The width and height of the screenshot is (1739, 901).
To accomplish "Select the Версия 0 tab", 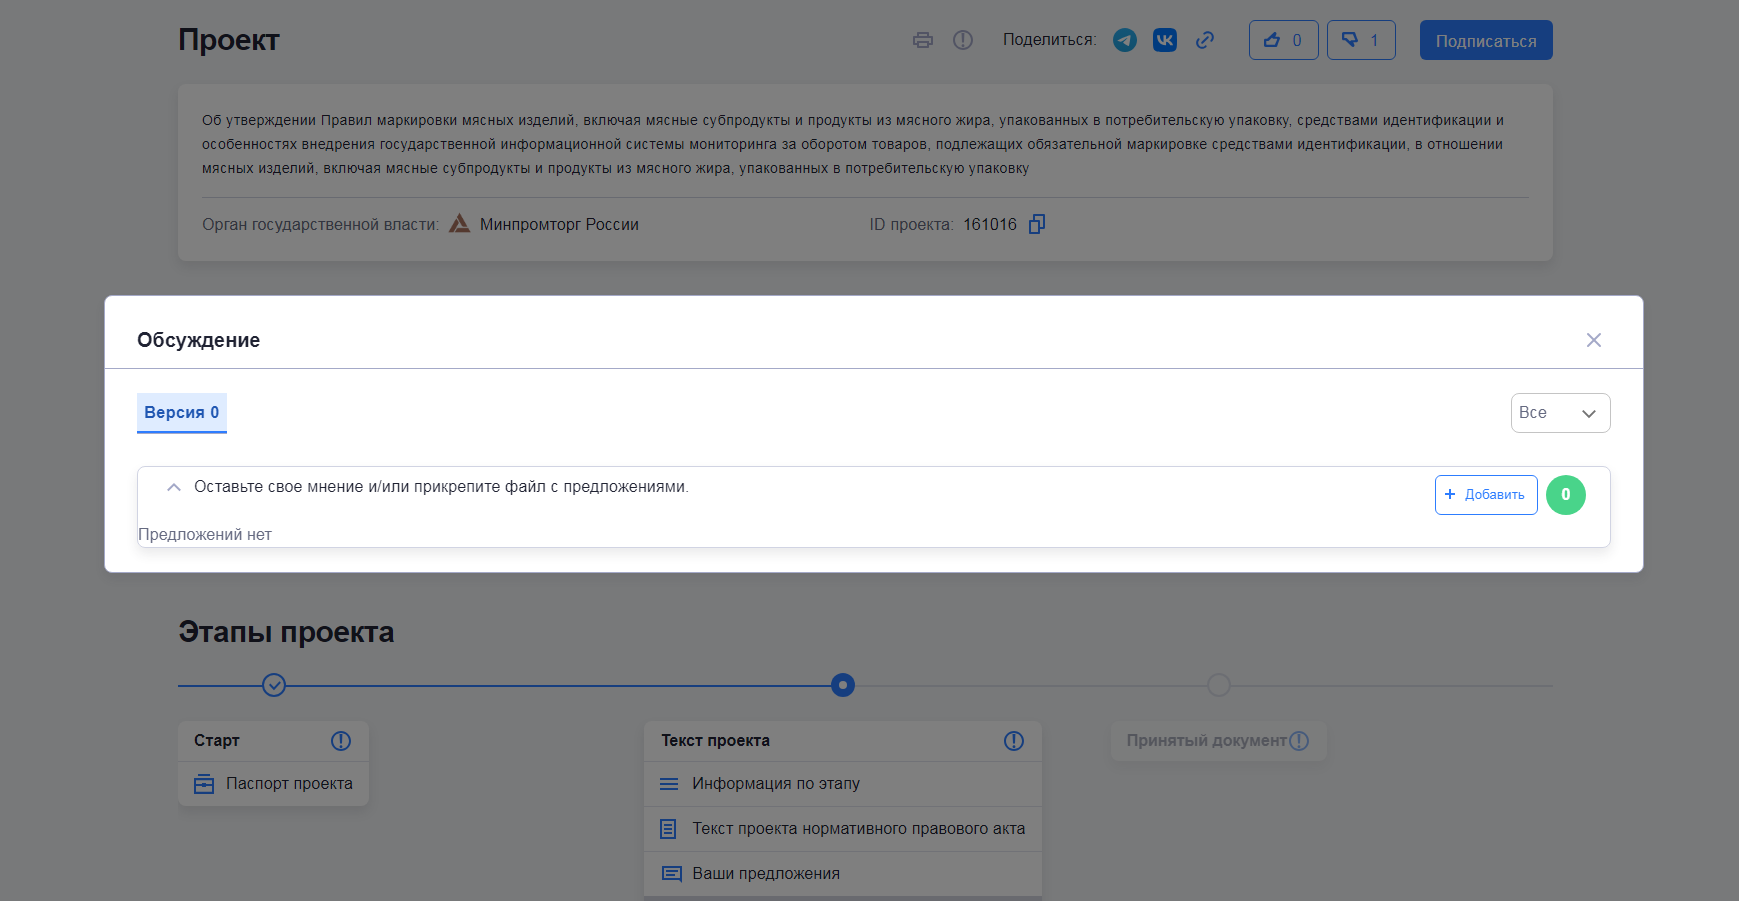I will [182, 413].
